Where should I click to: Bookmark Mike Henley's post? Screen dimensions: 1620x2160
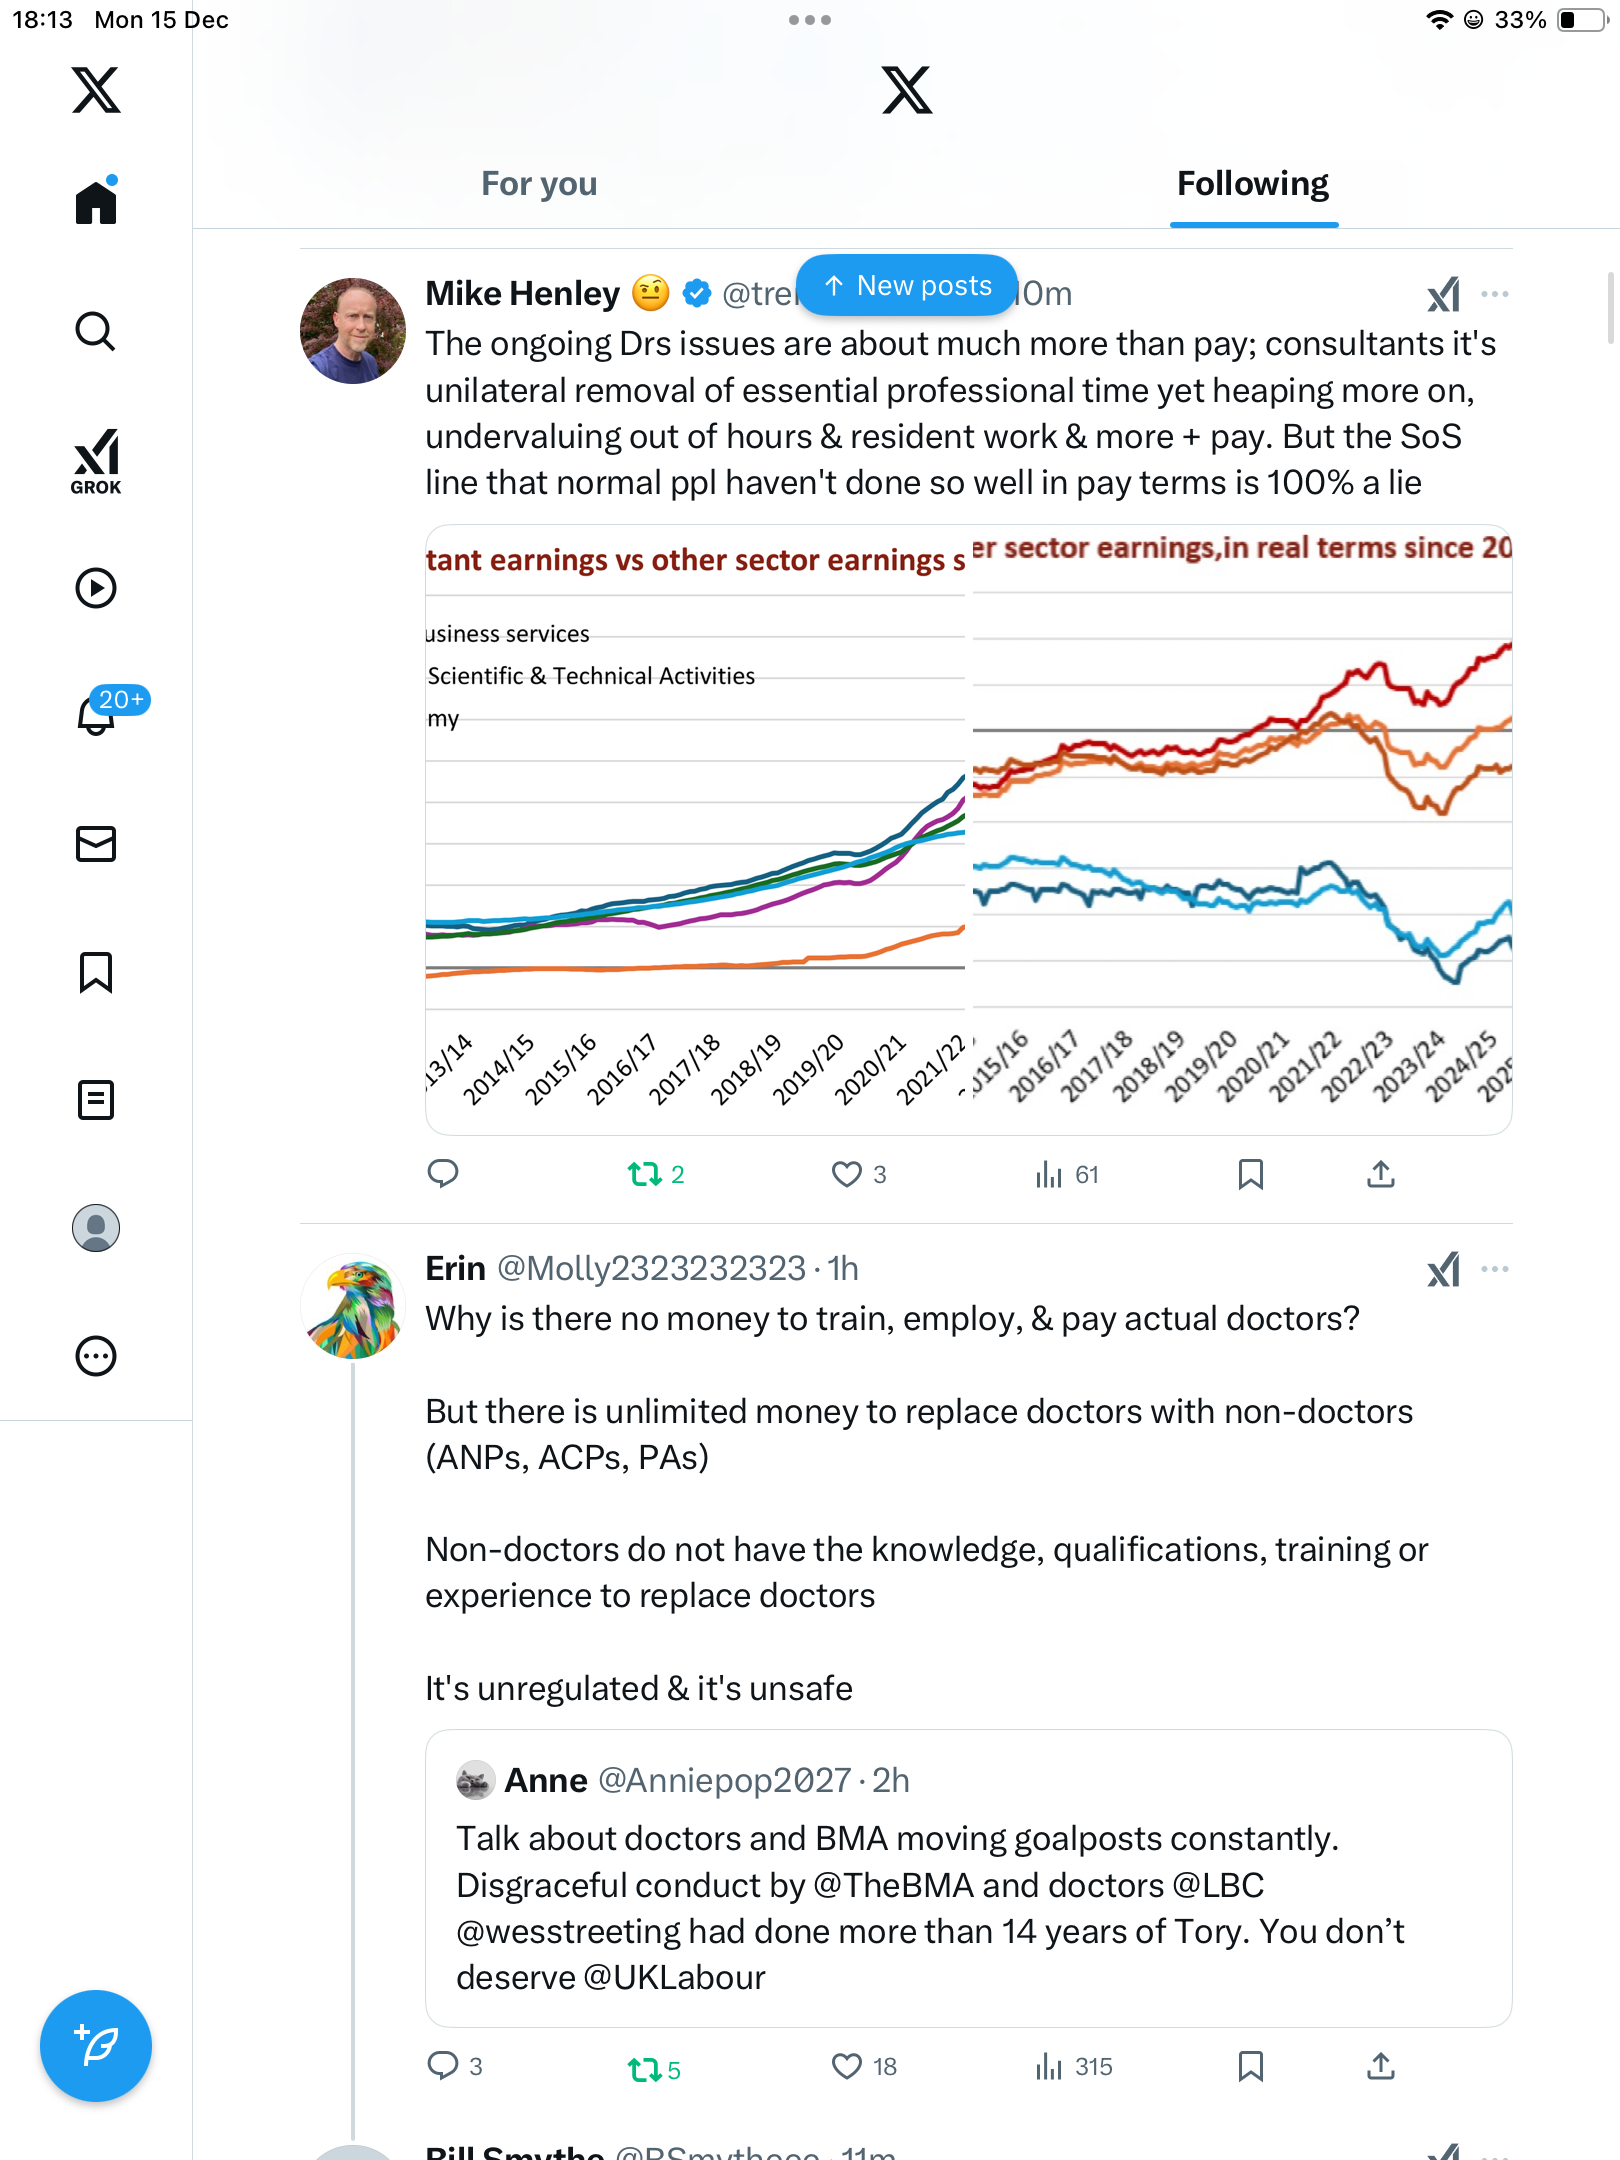pyautogui.click(x=1250, y=1174)
